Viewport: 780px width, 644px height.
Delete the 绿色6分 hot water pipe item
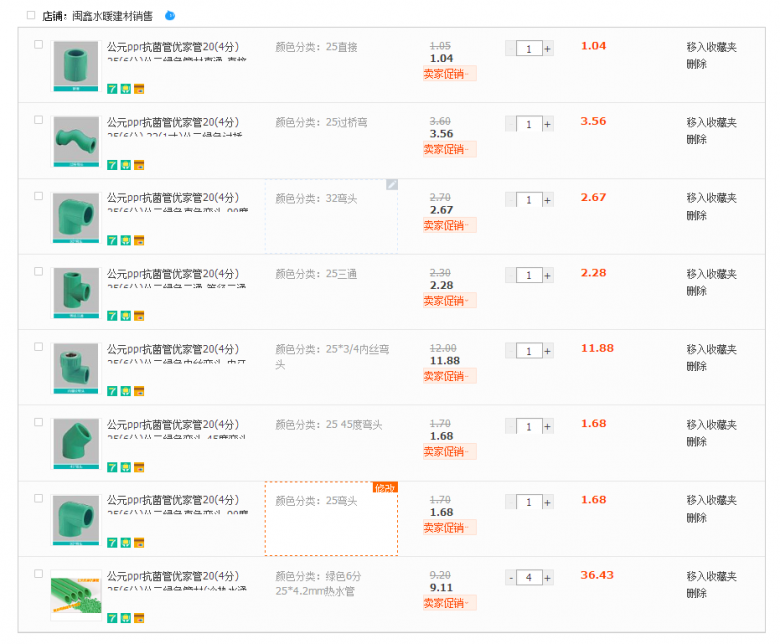click(696, 593)
